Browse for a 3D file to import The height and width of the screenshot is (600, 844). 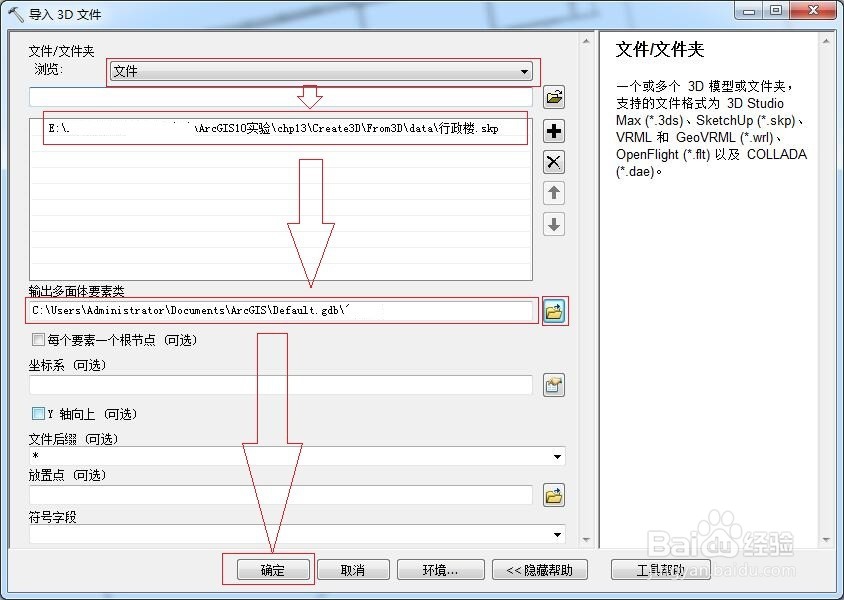tap(554, 97)
